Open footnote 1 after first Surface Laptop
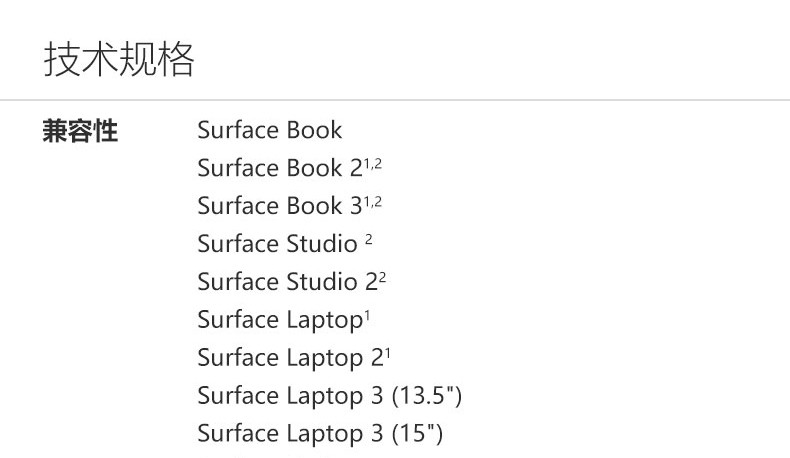The height and width of the screenshot is (458, 790). click(x=367, y=316)
